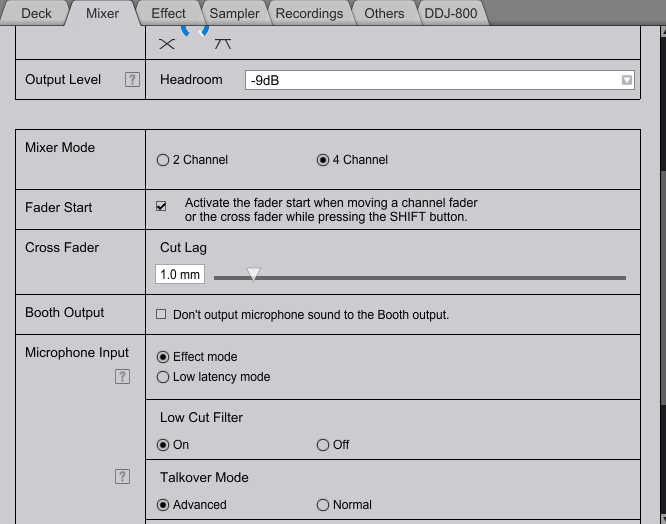Click the Cut Lag slider handle

click(x=253, y=274)
